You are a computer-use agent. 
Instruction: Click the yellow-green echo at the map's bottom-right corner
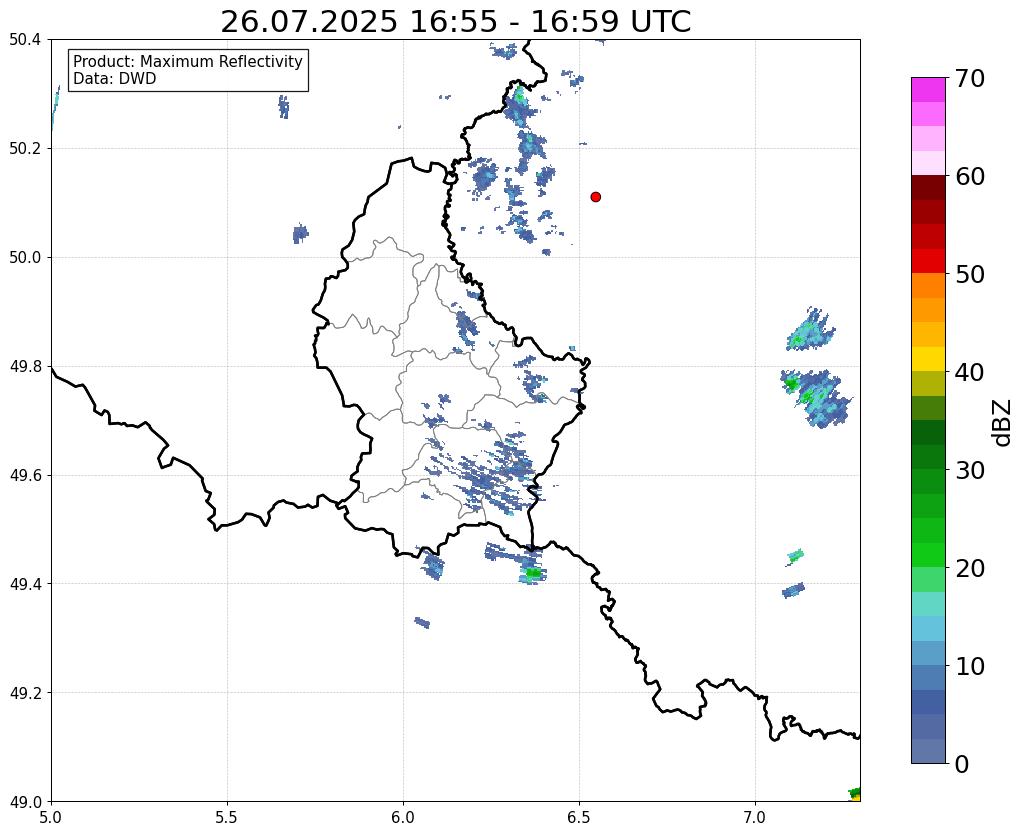855,794
